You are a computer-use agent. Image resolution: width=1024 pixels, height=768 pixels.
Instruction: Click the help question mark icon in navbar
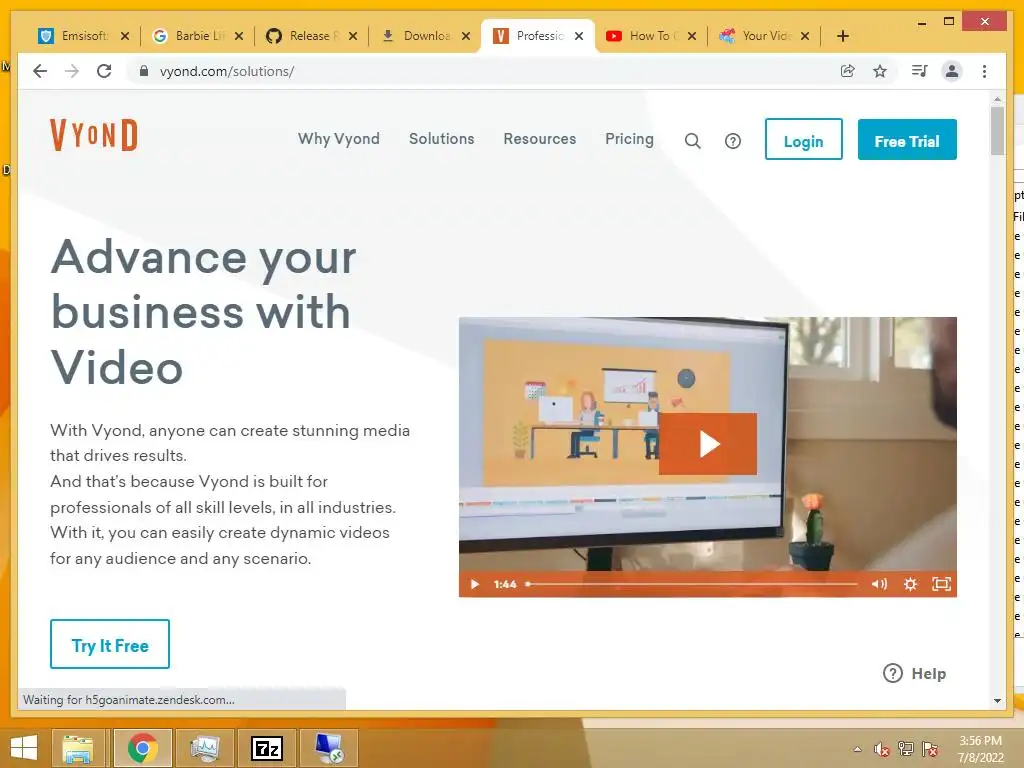(x=733, y=141)
